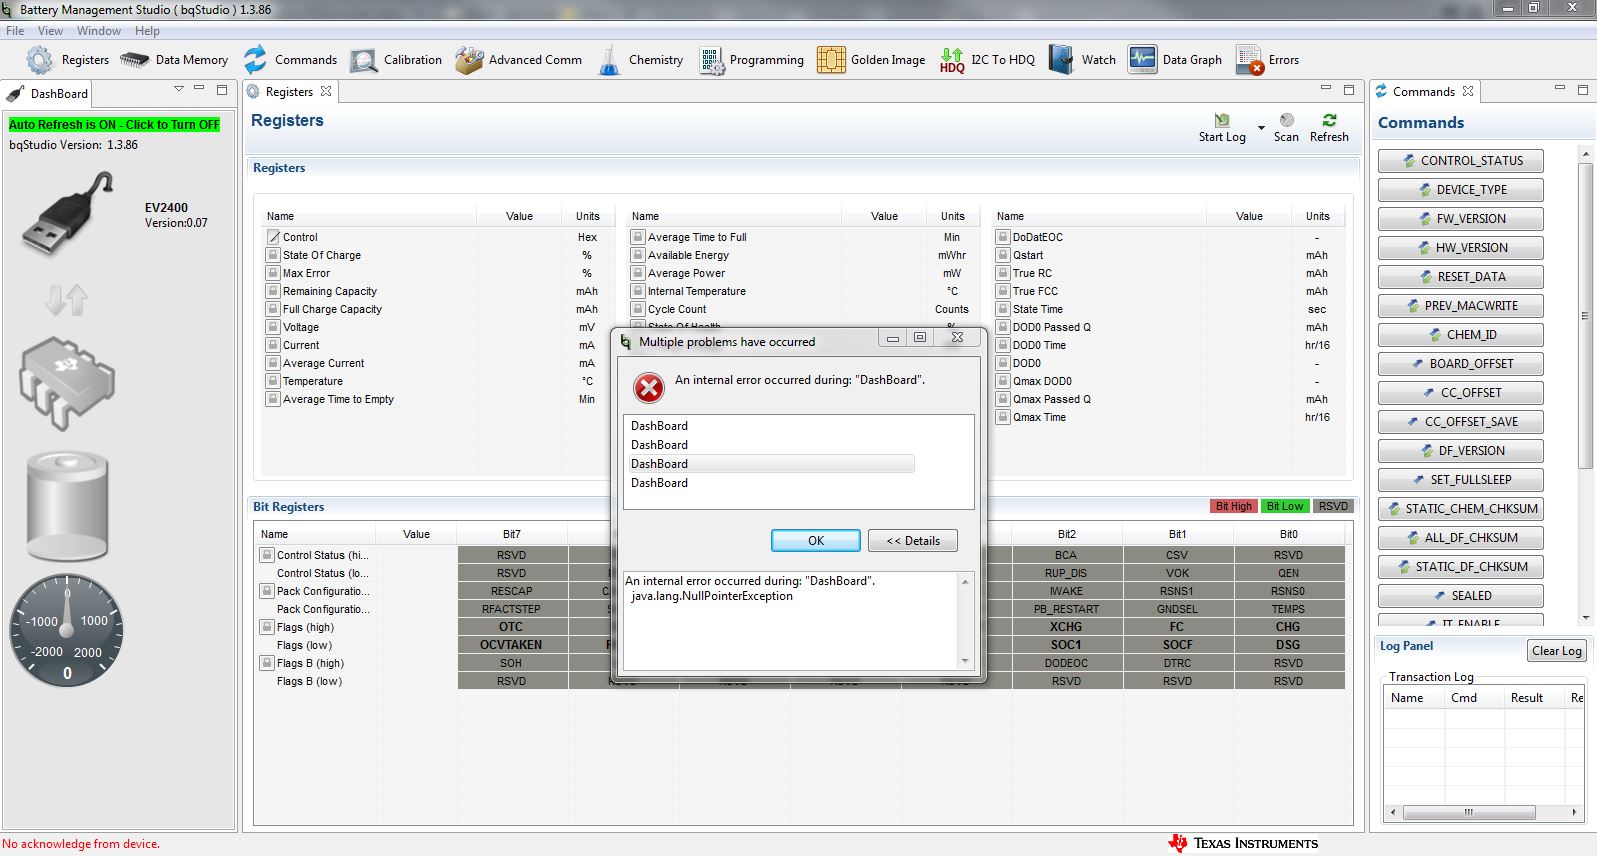The width and height of the screenshot is (1597, 856).
Task: Open the Help menu
Action: point(147,31)
